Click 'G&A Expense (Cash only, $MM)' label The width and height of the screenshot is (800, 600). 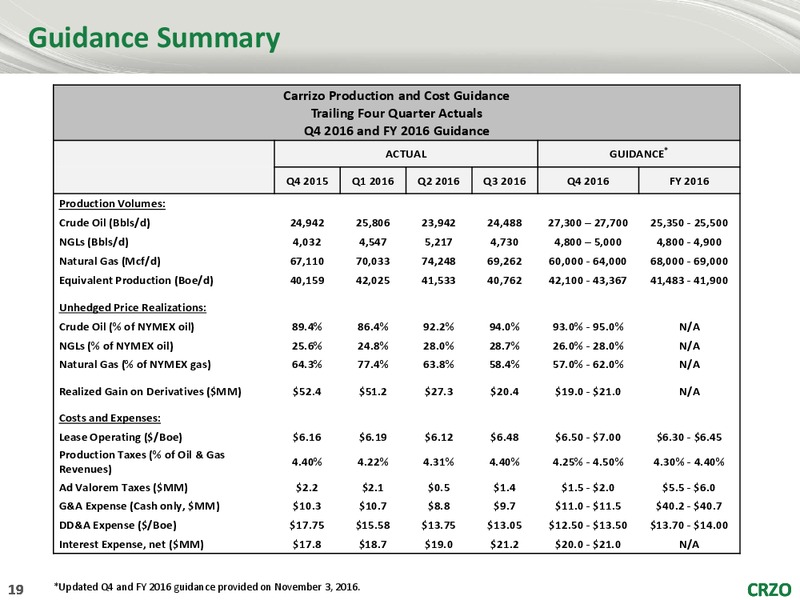click(139, 506)
